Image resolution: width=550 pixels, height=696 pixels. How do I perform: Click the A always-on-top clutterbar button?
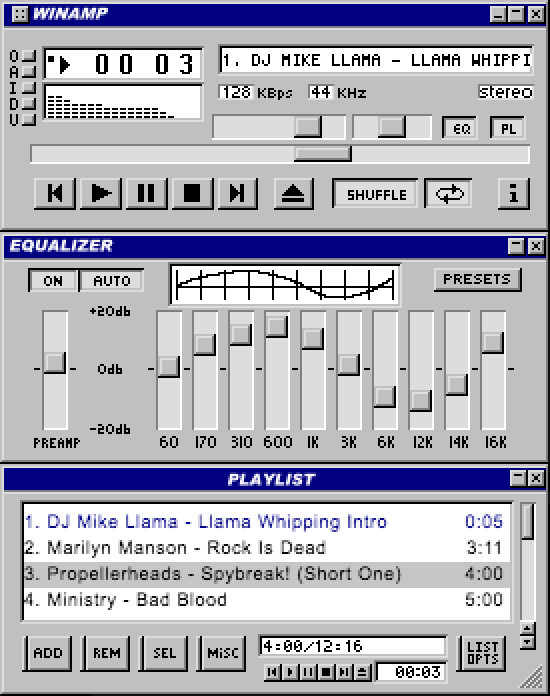(29, 71)
